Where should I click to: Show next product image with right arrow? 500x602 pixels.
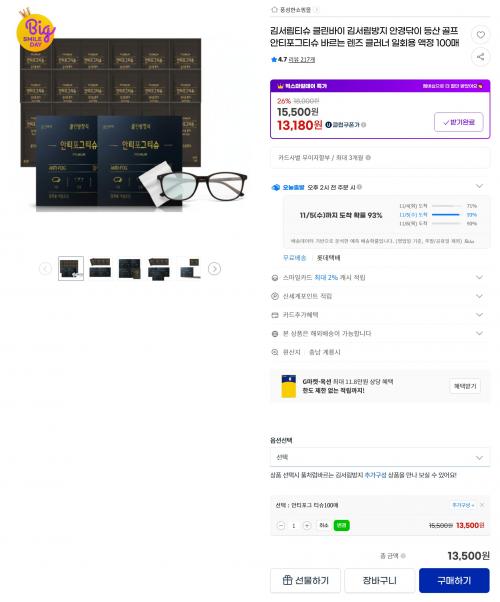(x=214, y=269)
